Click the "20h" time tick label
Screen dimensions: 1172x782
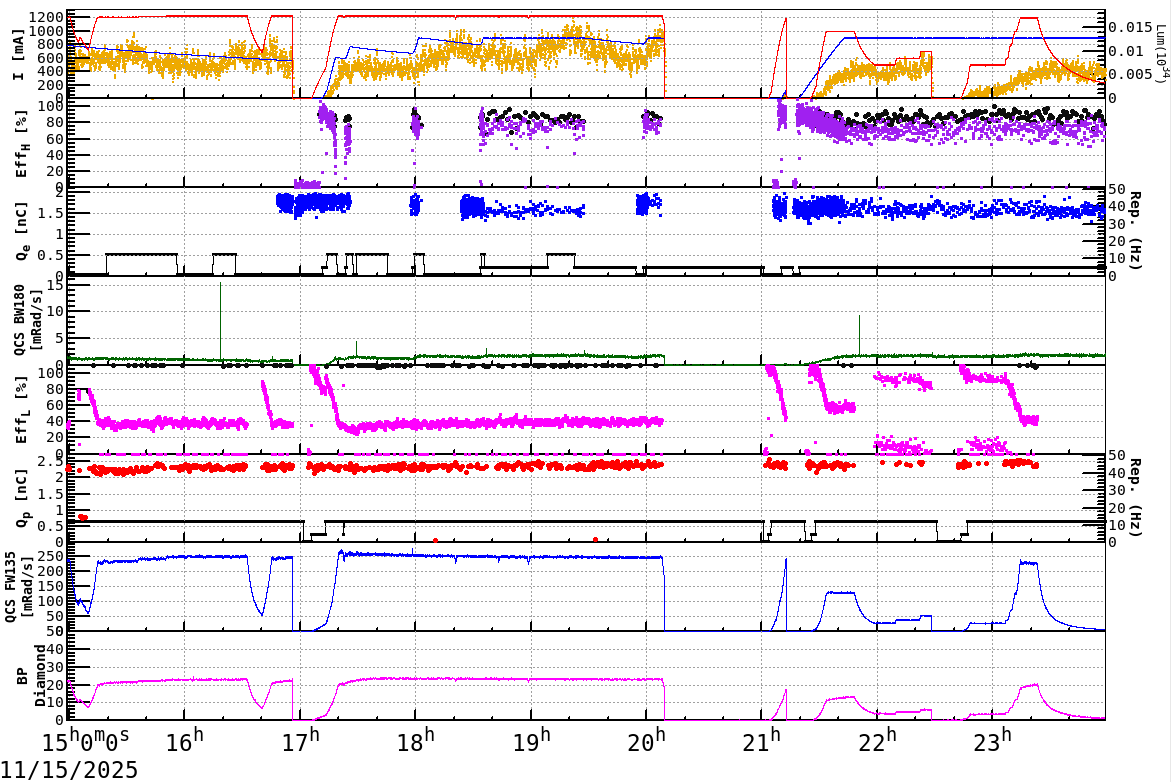pyautogui.click(x=646, y=741)
